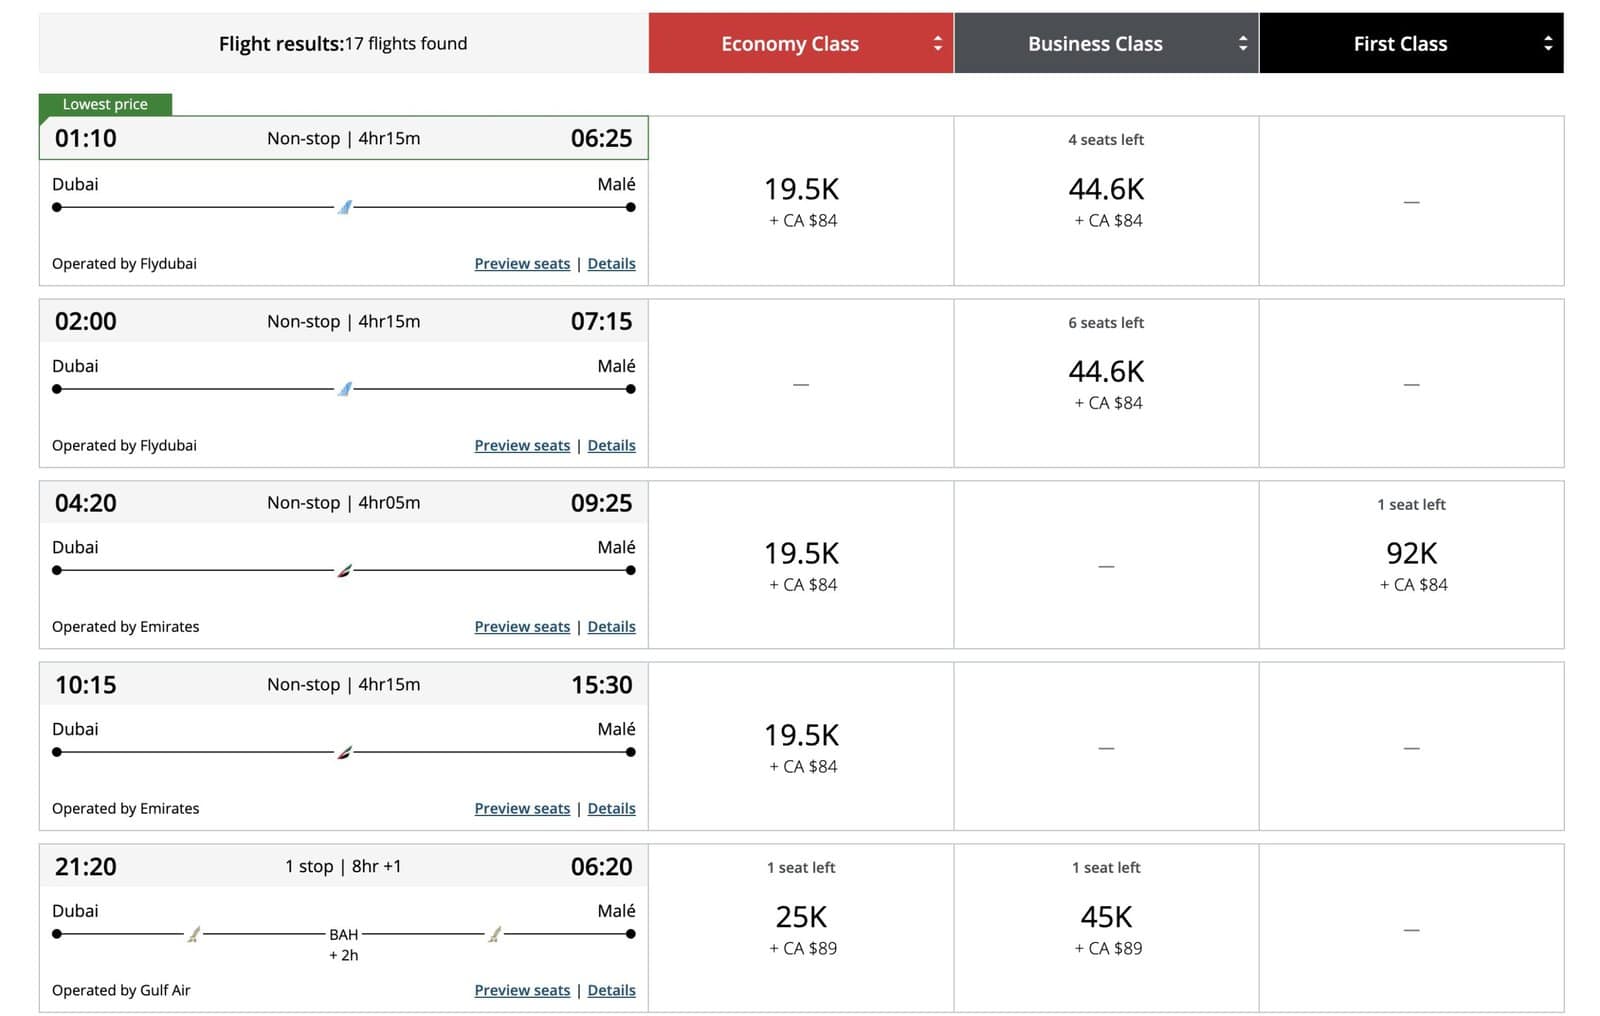This screenshot has width=1600, height=1016.
Task: Click Emirates airline icon on 10:15 flight
Action: pos(344,752)
